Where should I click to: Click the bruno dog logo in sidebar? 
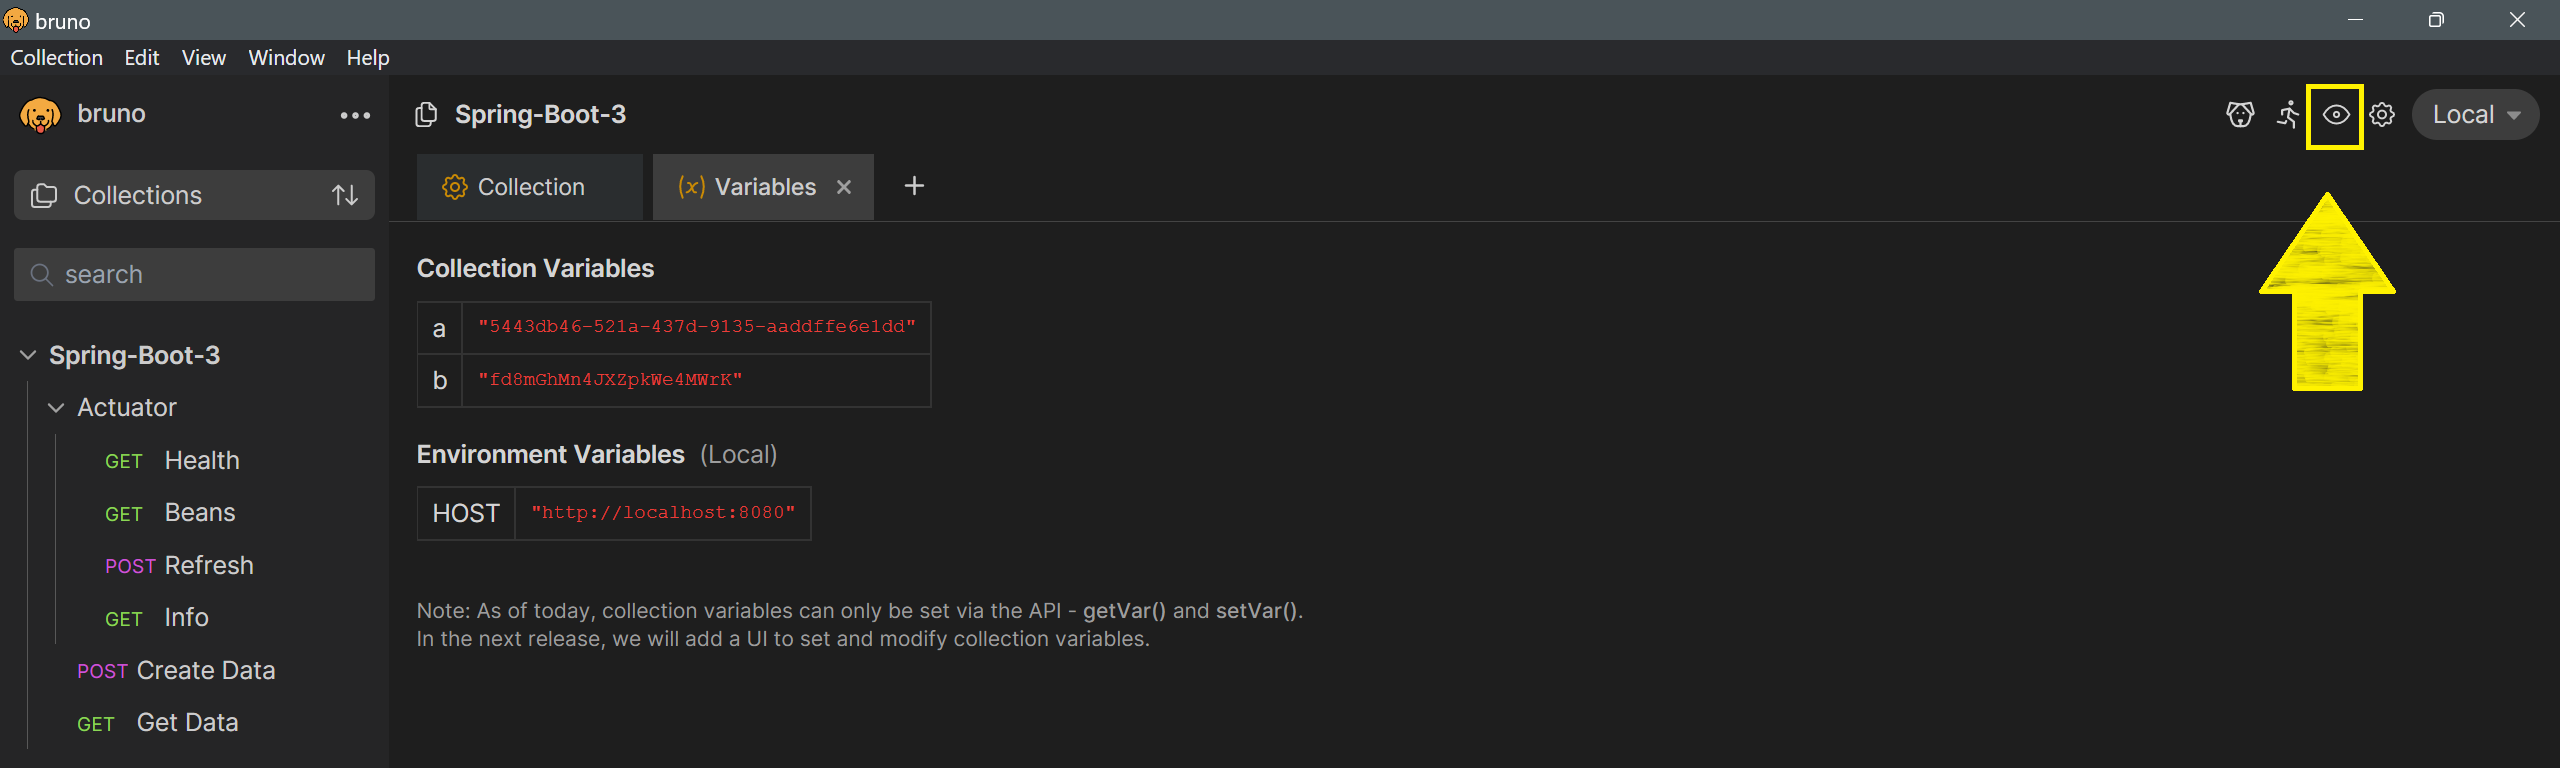tap(40, 115)
